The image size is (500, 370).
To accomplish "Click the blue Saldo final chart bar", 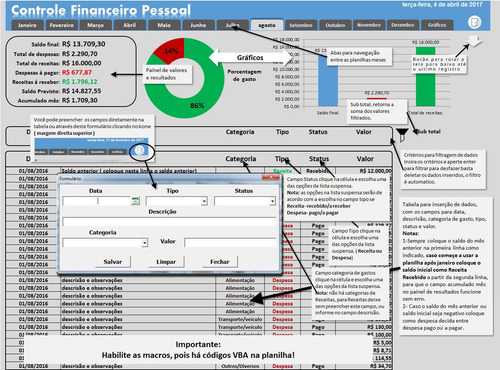I will tap(328, 81).
